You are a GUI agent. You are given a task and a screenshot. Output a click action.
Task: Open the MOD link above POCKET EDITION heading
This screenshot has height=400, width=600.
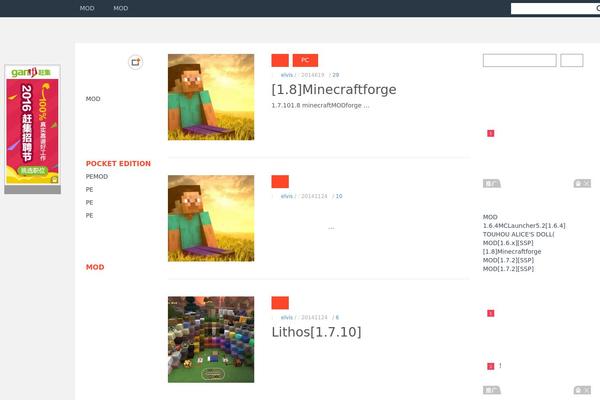tap(93, 99)
